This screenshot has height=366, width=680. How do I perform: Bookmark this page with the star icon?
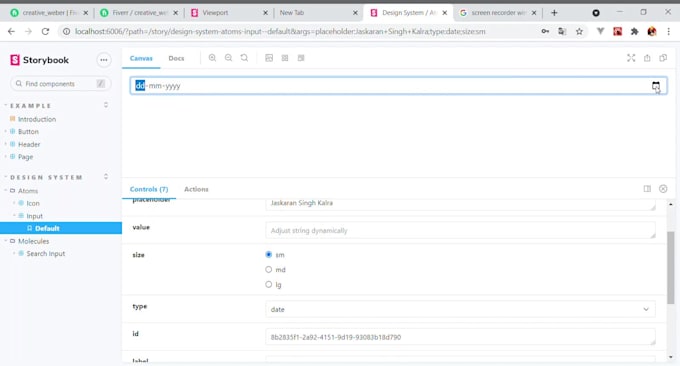coord(579,31)
